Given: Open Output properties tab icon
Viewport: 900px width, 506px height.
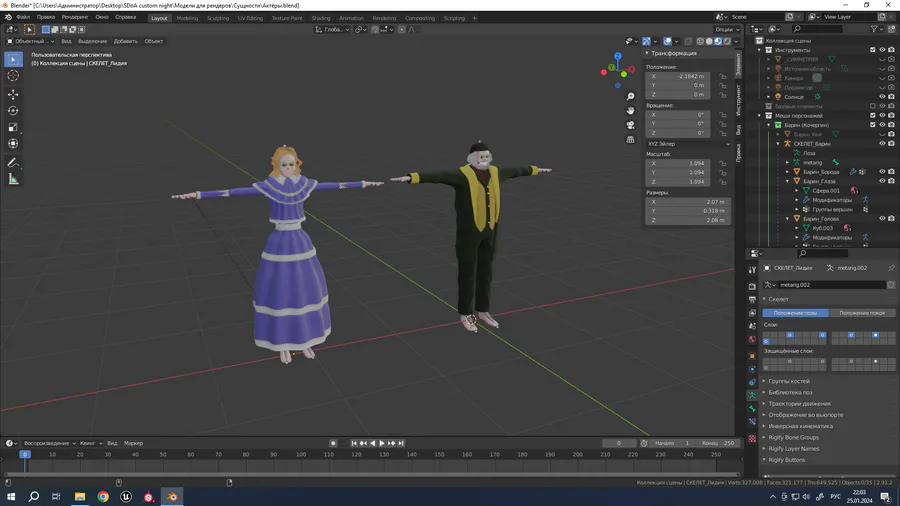Looking at the screenshot, I should [752, 299].
